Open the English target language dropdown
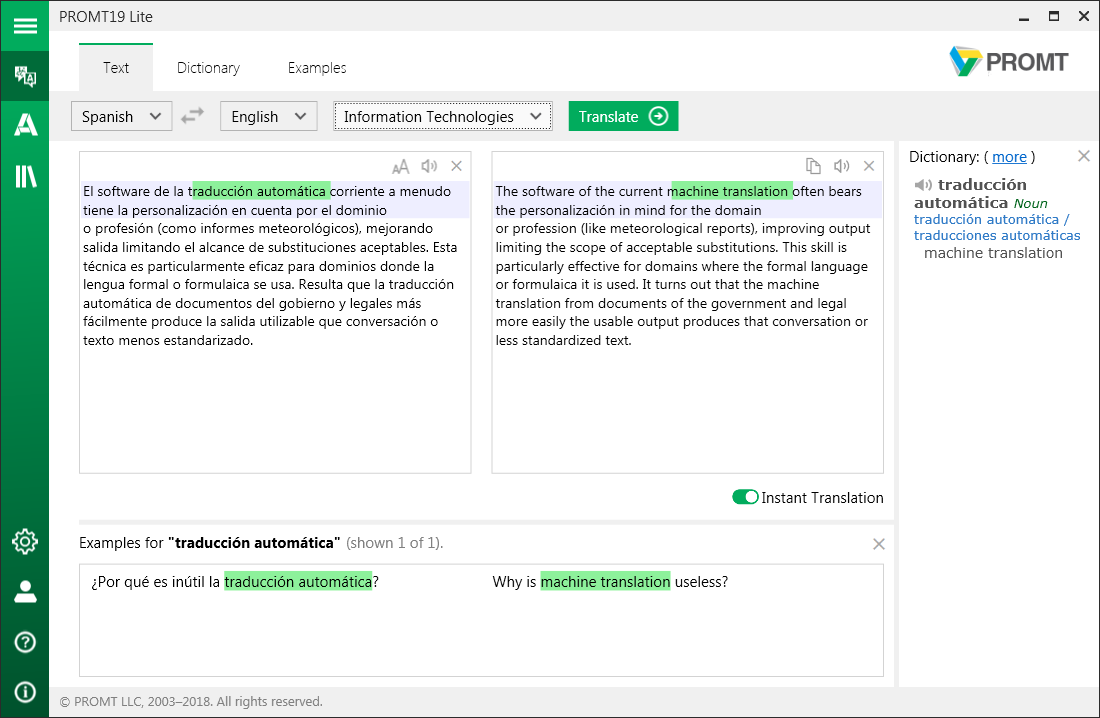 (x=268, y=116)
